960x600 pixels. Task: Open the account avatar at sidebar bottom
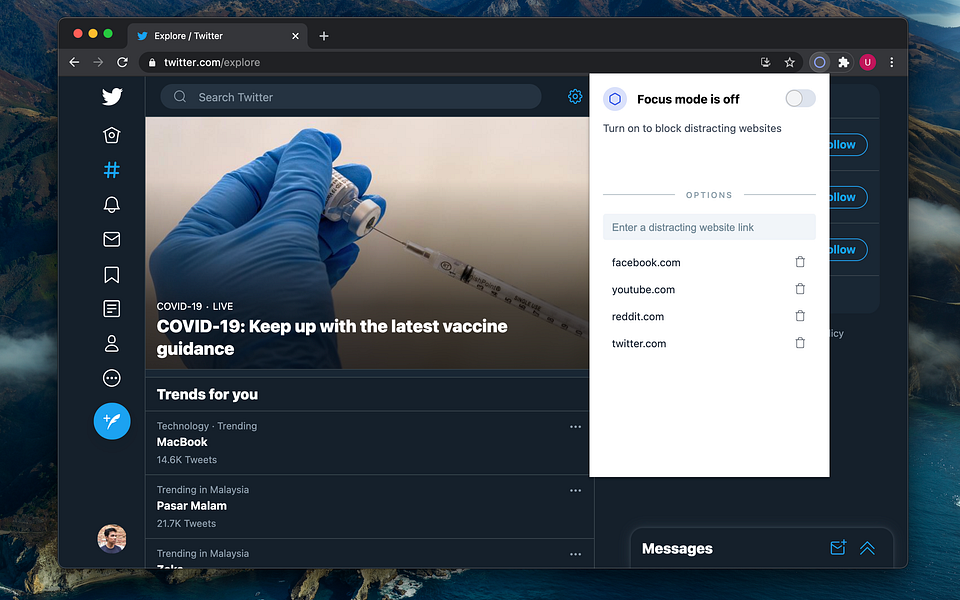pyautogui.click(x=112, y=539)
